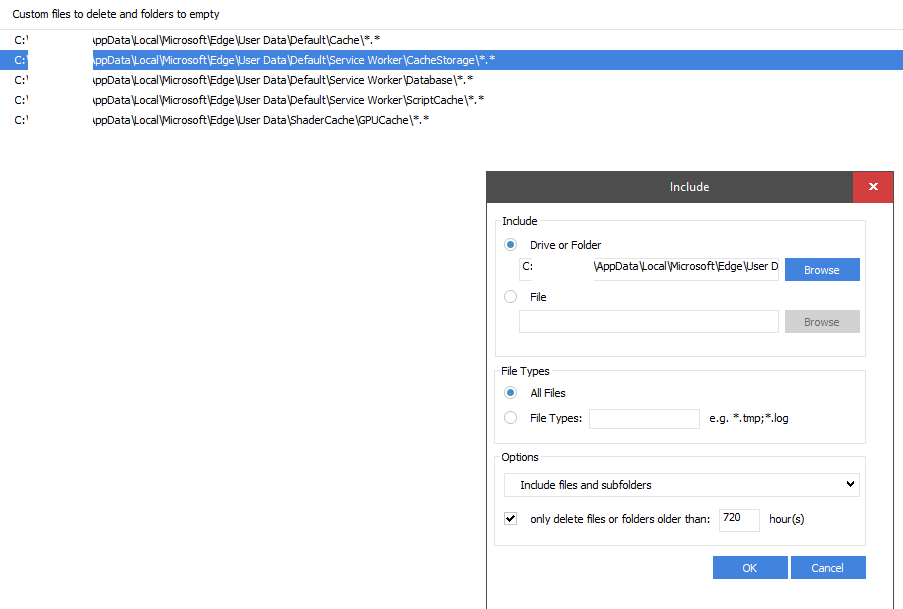The height and width of the screenshot is (609, 903).
Task: Close the Include dialog
Action: (x=873, y=187)
